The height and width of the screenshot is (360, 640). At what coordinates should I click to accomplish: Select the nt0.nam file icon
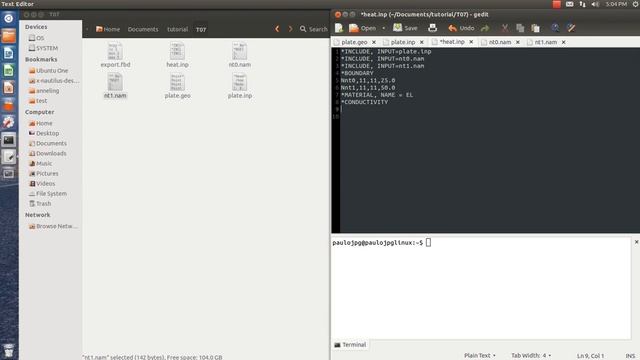pyautogui.click(x=240, y=55)
